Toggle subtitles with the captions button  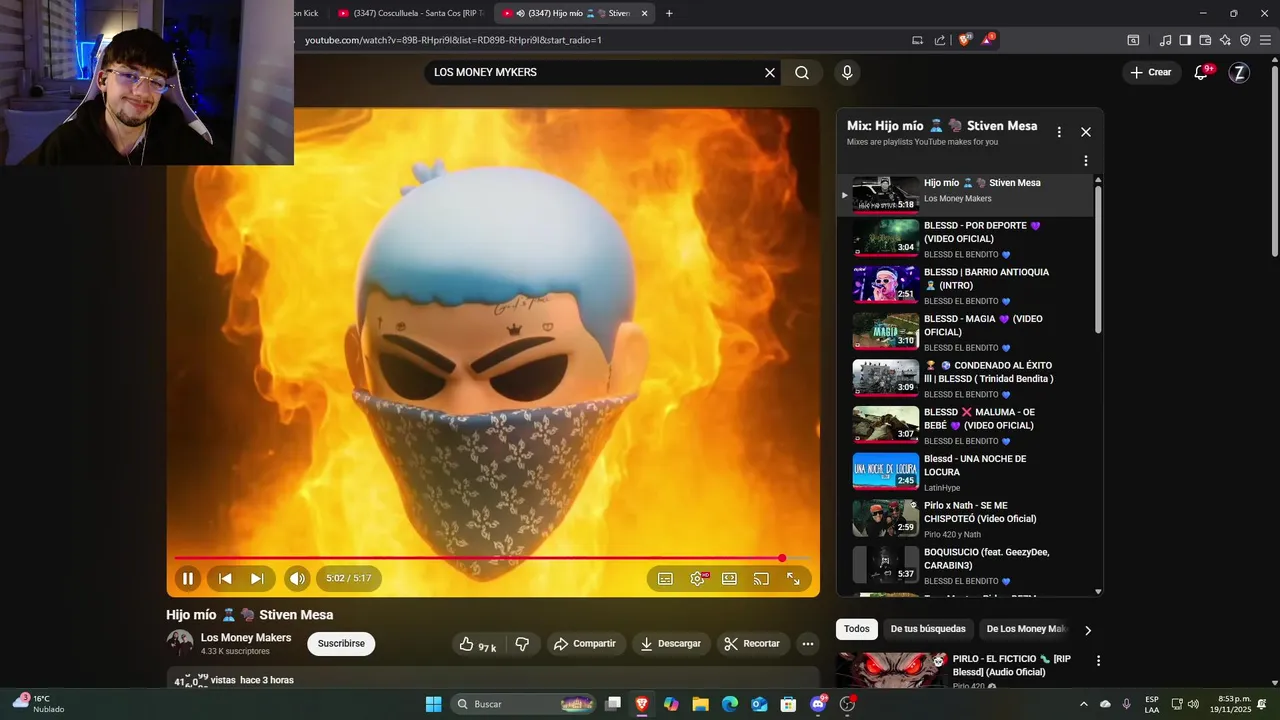tap(665, 578)
